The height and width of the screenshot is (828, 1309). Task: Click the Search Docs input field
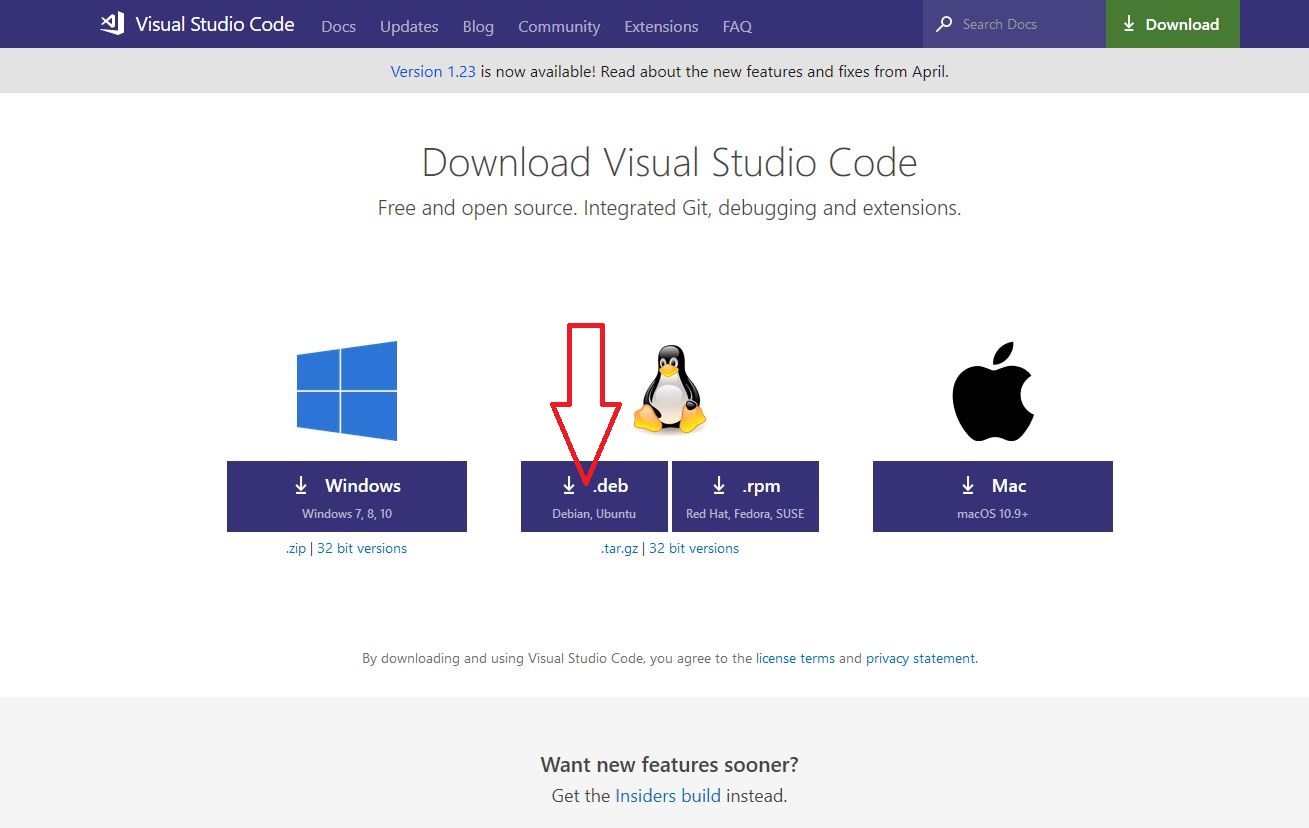coord(1014,24)
